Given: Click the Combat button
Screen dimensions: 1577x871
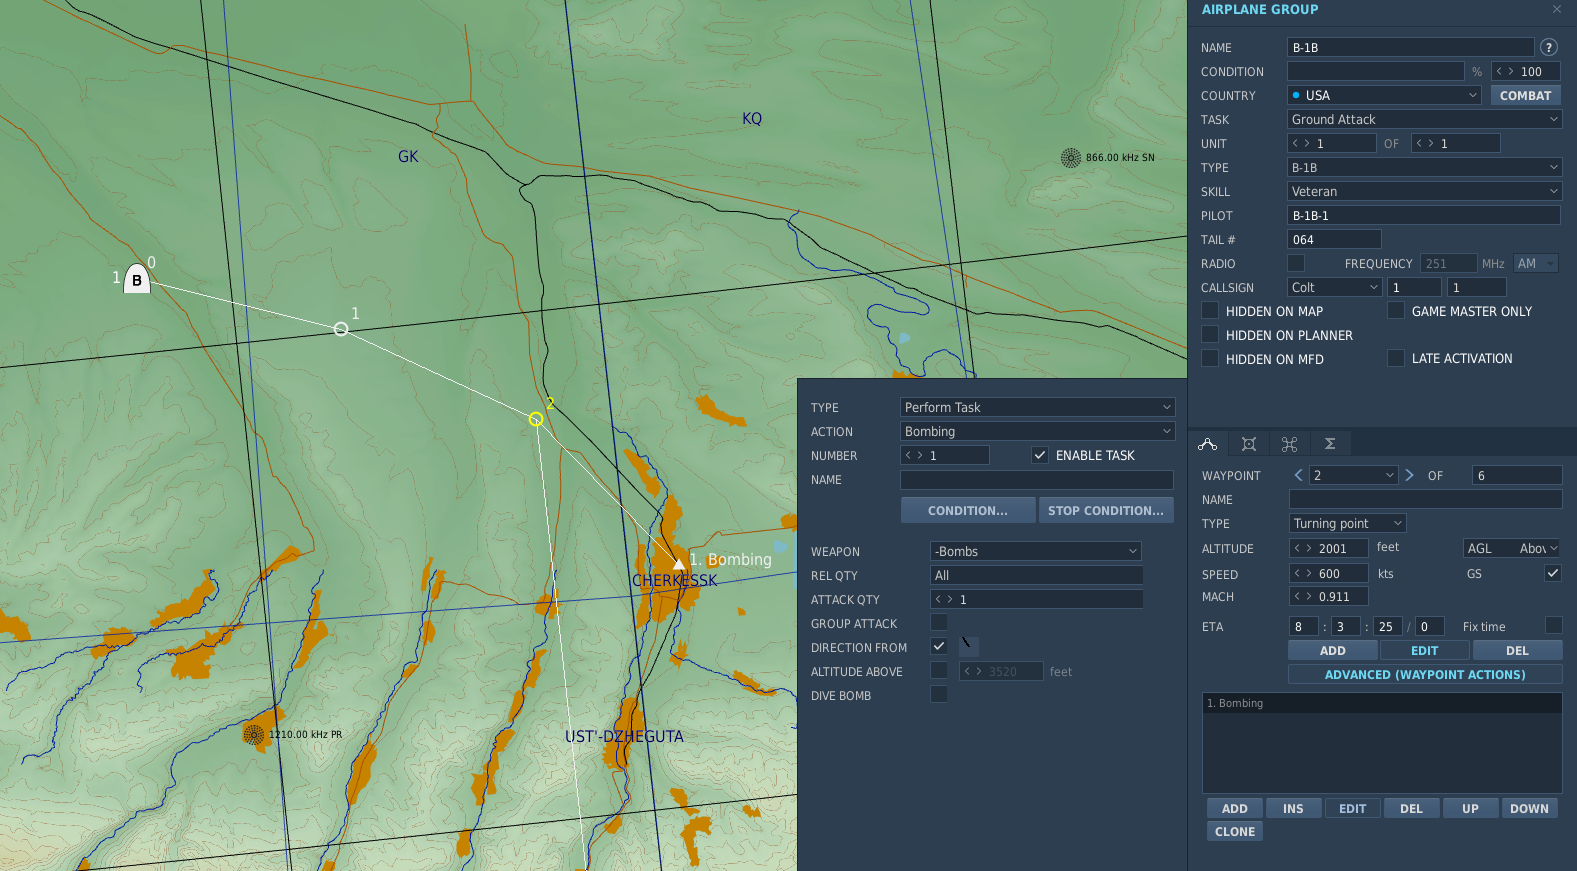Looking at the screenshot, I should [1525, 95].
